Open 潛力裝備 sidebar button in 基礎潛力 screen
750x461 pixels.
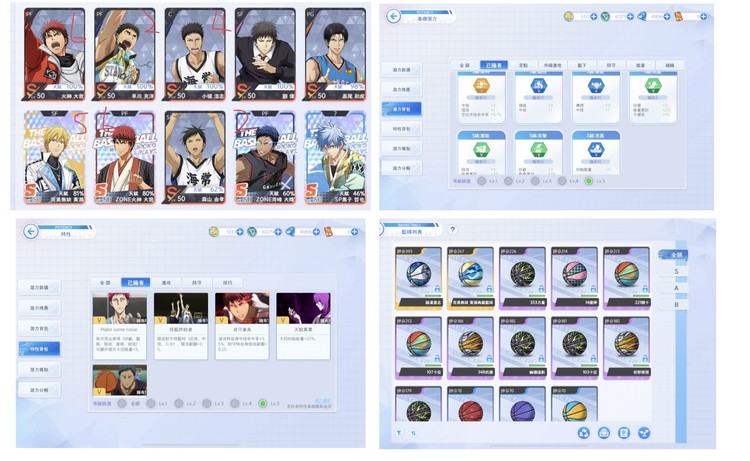(402, 70)
